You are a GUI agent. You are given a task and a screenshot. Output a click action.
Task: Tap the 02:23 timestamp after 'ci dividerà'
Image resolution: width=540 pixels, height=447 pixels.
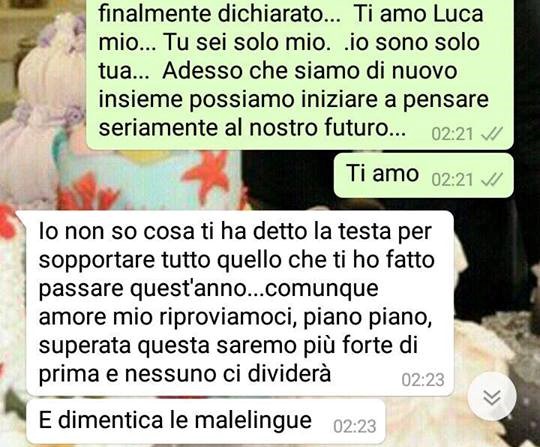click(423, 380)
